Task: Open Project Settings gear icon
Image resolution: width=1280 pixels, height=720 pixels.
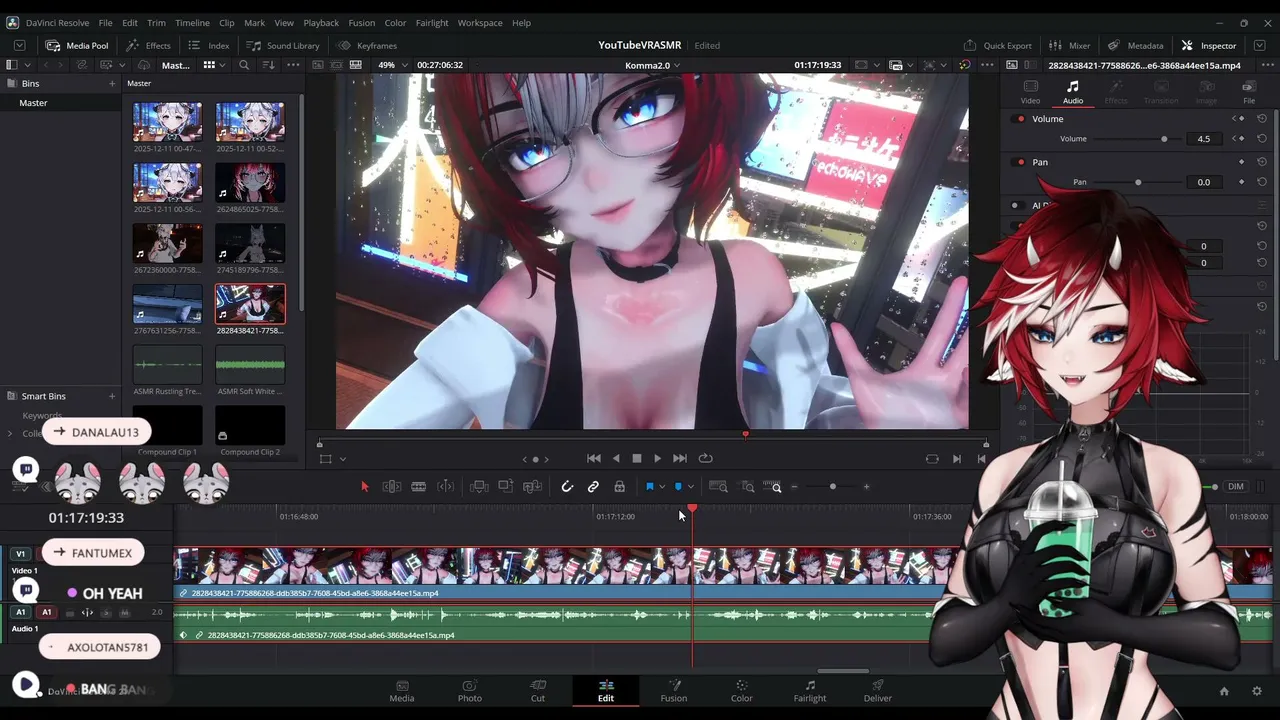Action: pyautogui.click(x=1257, y=691)
